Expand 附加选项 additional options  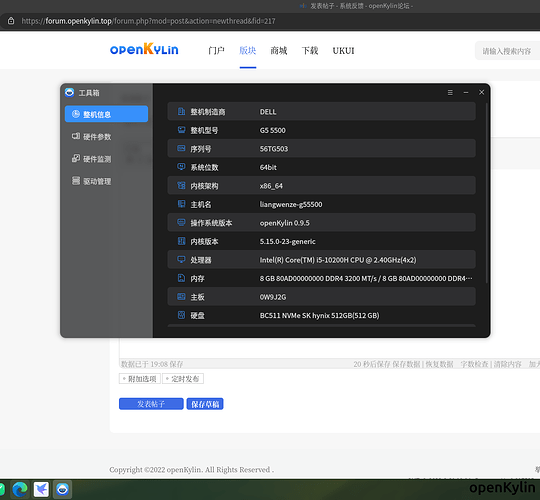139,379
